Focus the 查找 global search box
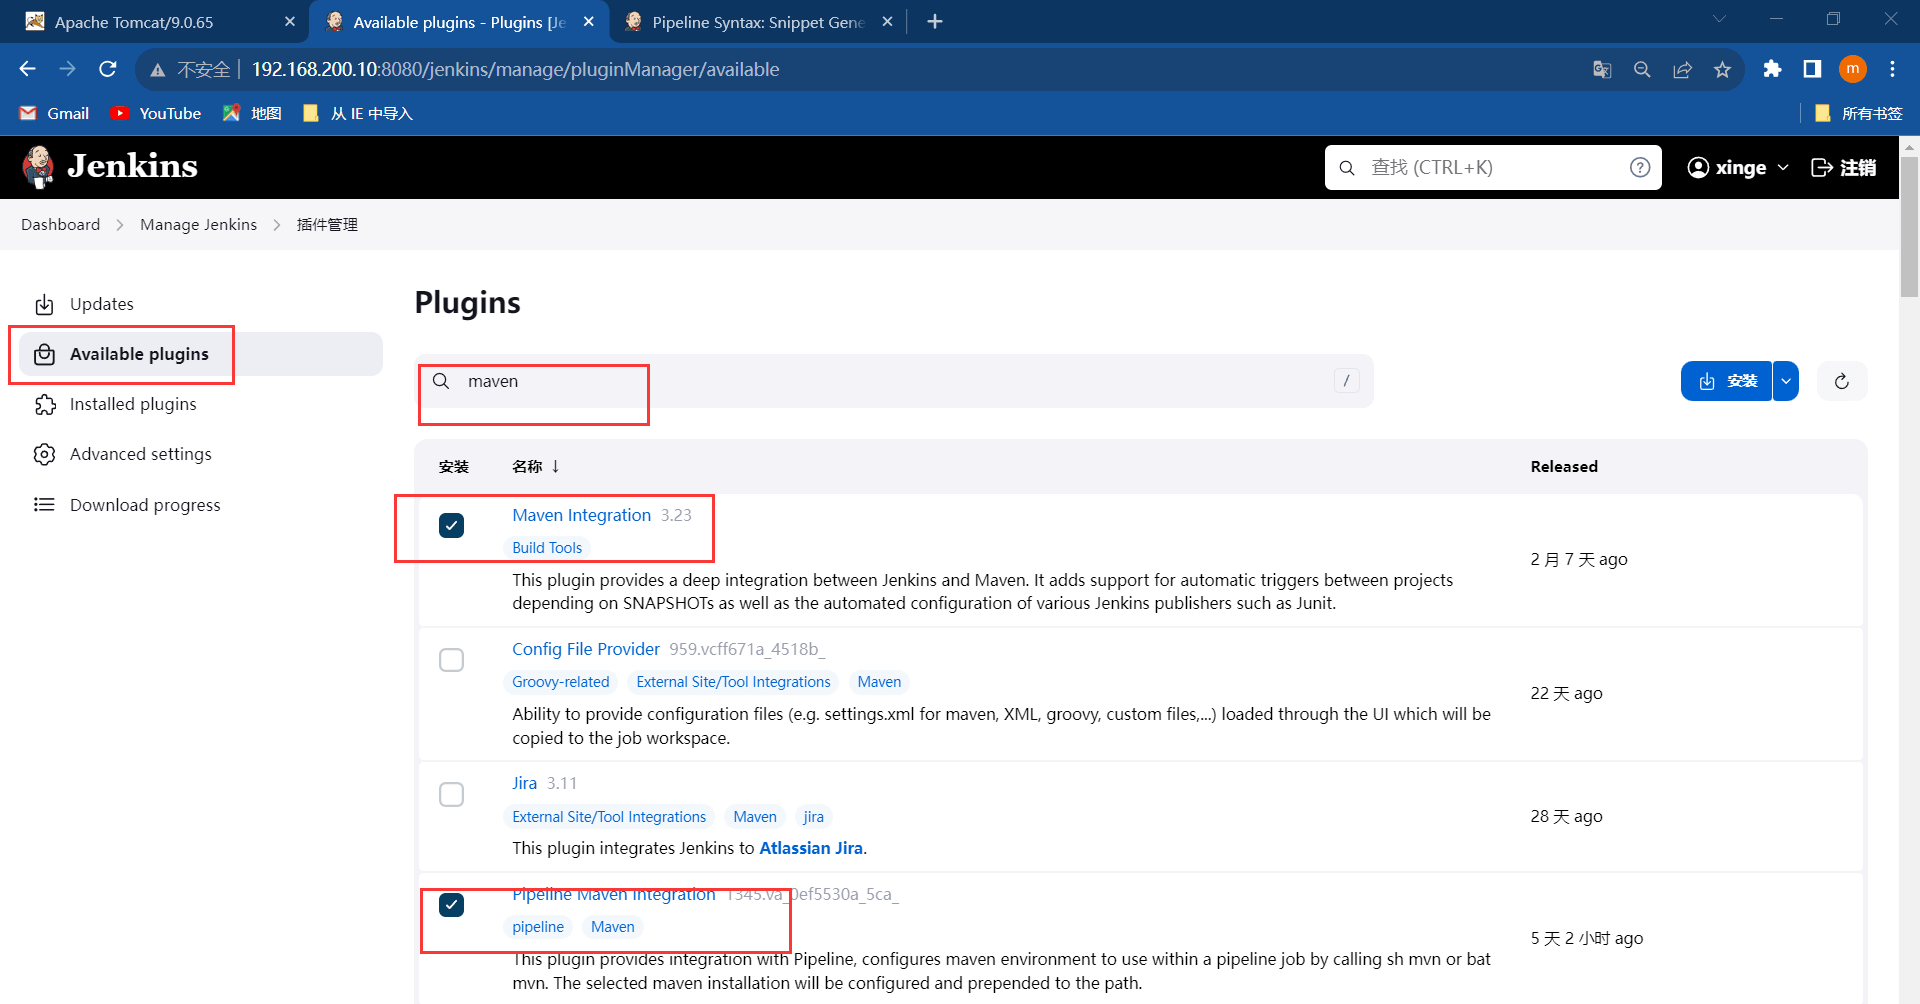 tap(1493, 167)
